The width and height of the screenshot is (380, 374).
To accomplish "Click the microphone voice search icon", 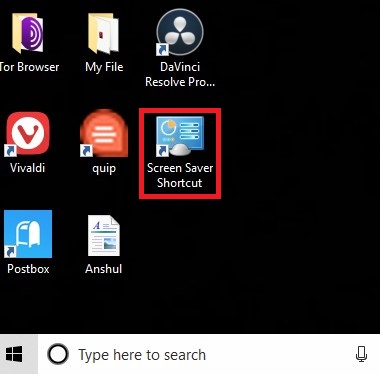I will (x=361, y=354).
